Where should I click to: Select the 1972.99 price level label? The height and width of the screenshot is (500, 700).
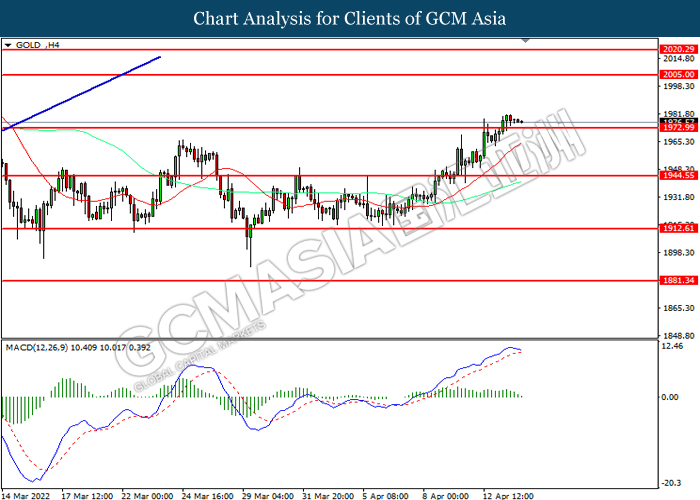coord(678,128)
